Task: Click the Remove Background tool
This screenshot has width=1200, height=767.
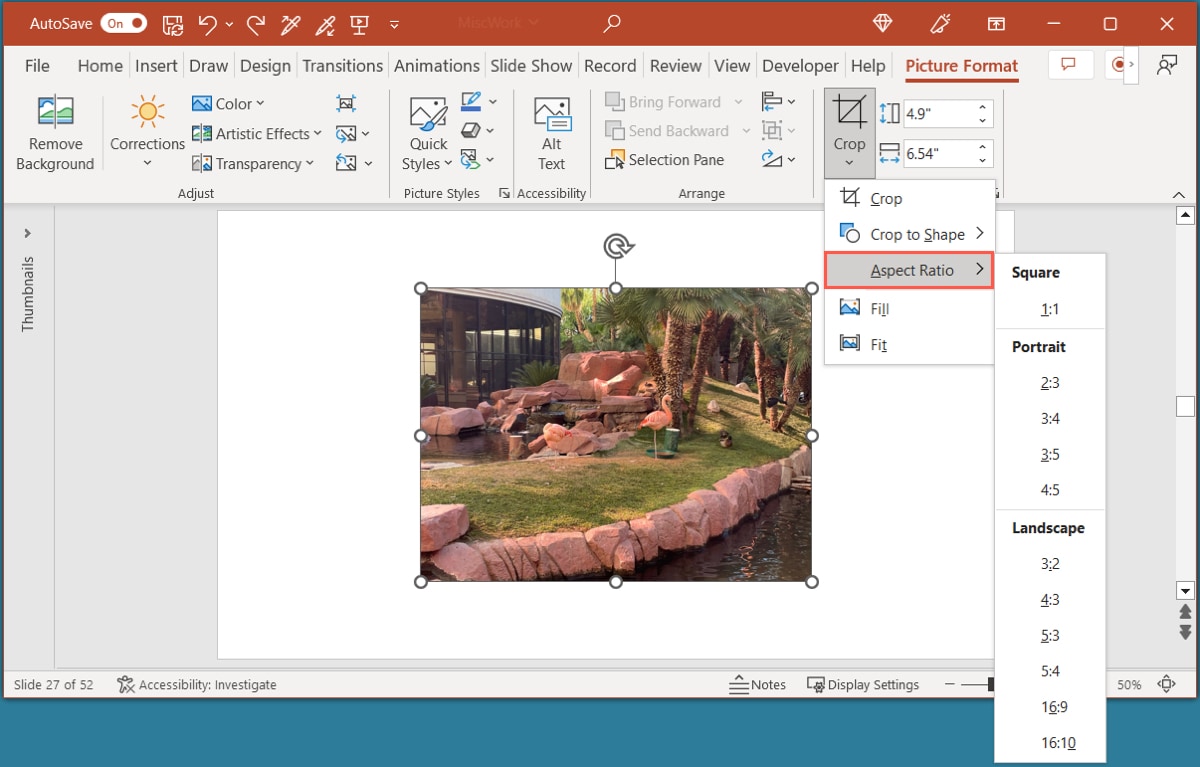Action: coord(55,131)
